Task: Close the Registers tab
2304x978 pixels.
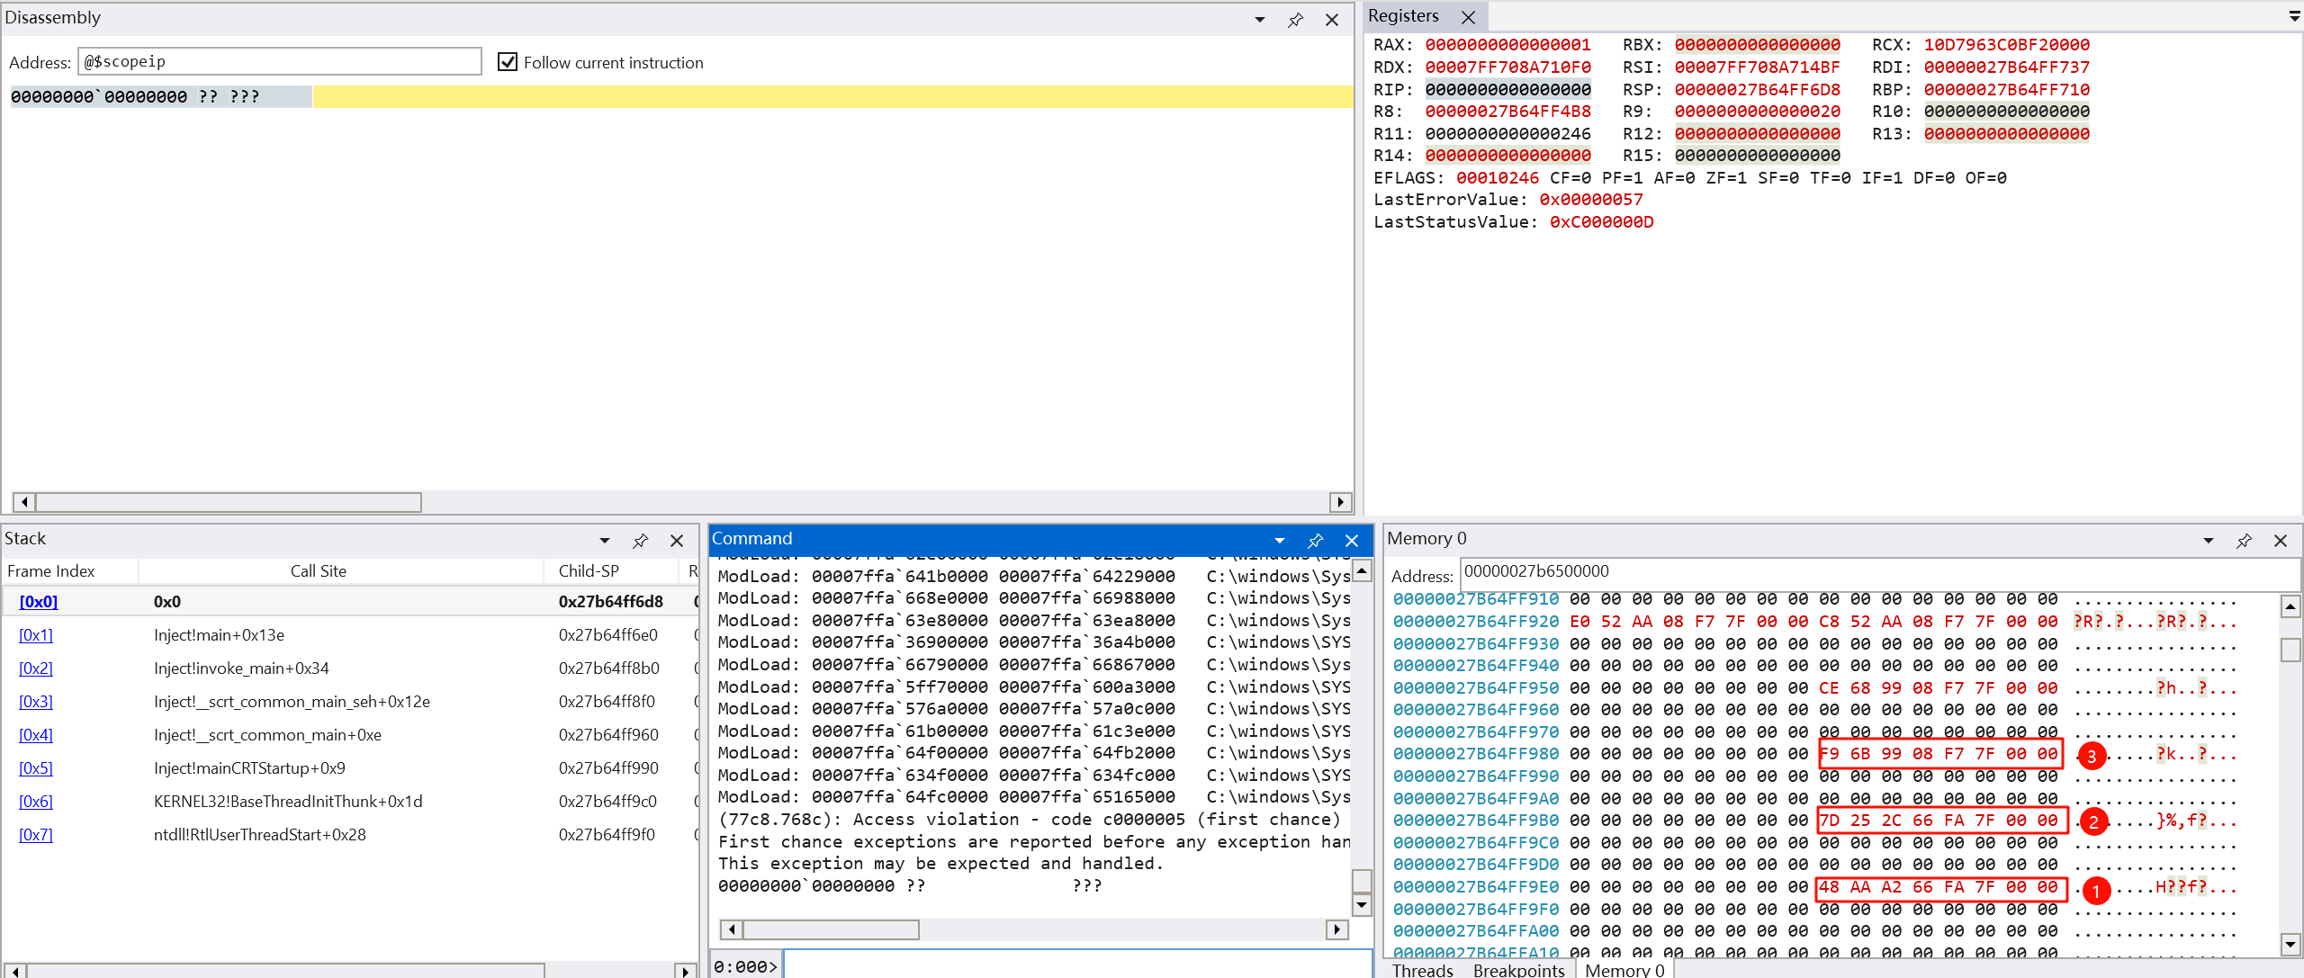Action: pyautogui.click(x=1468, y=17)
